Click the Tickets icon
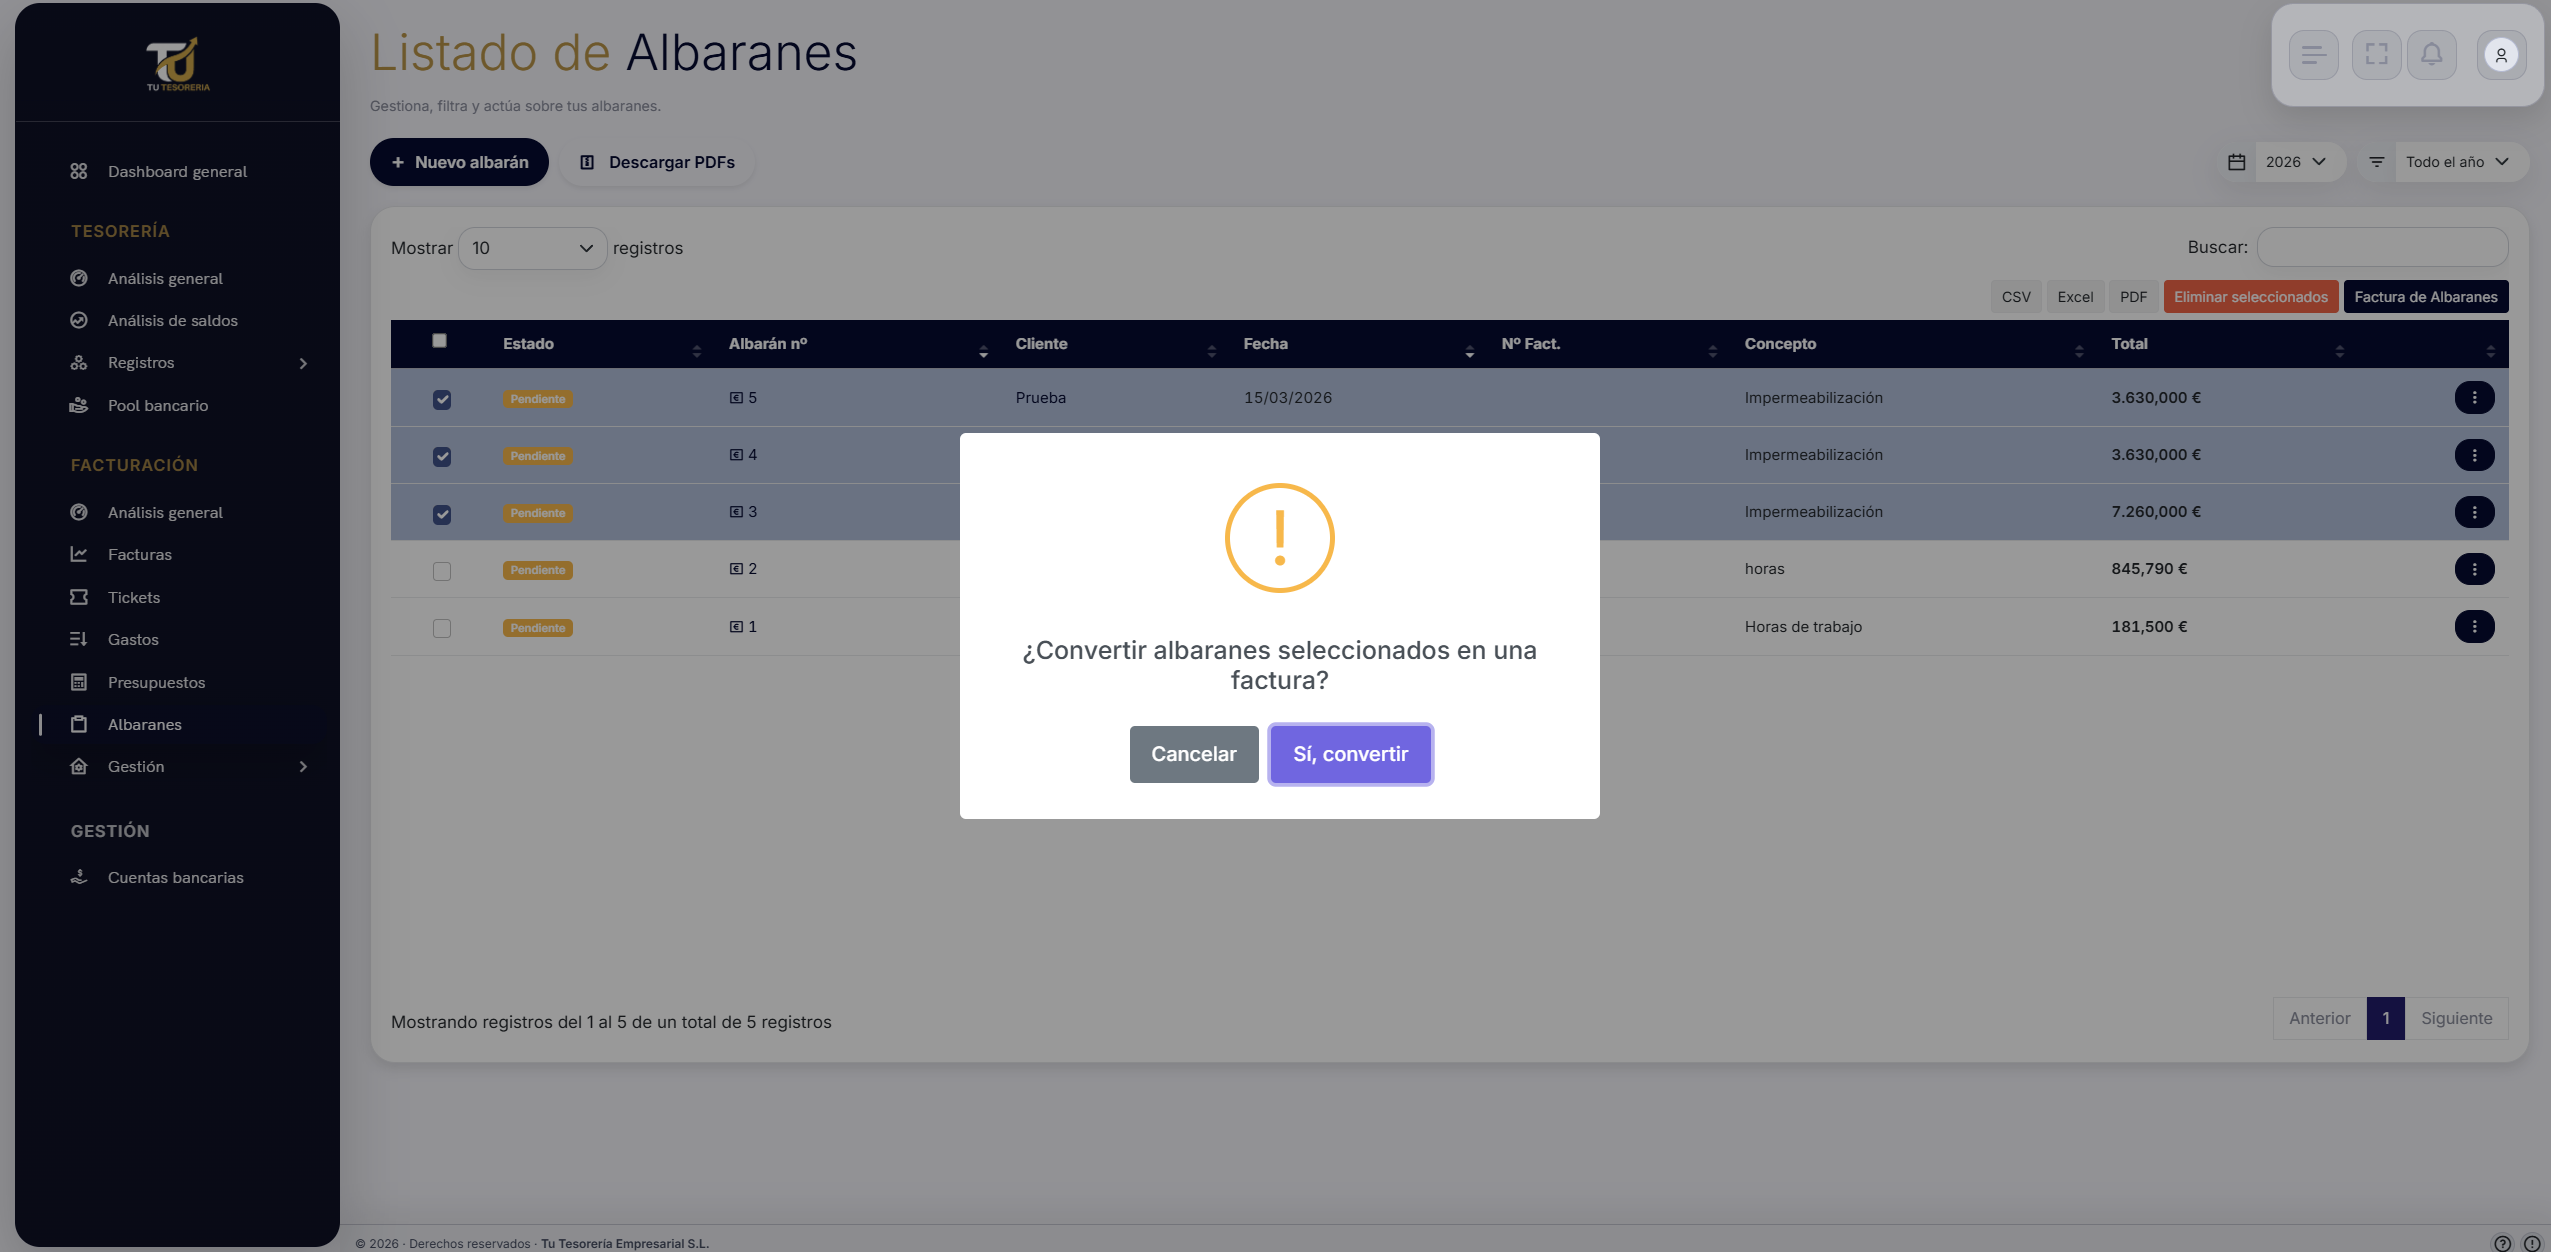 click(79, 597)
